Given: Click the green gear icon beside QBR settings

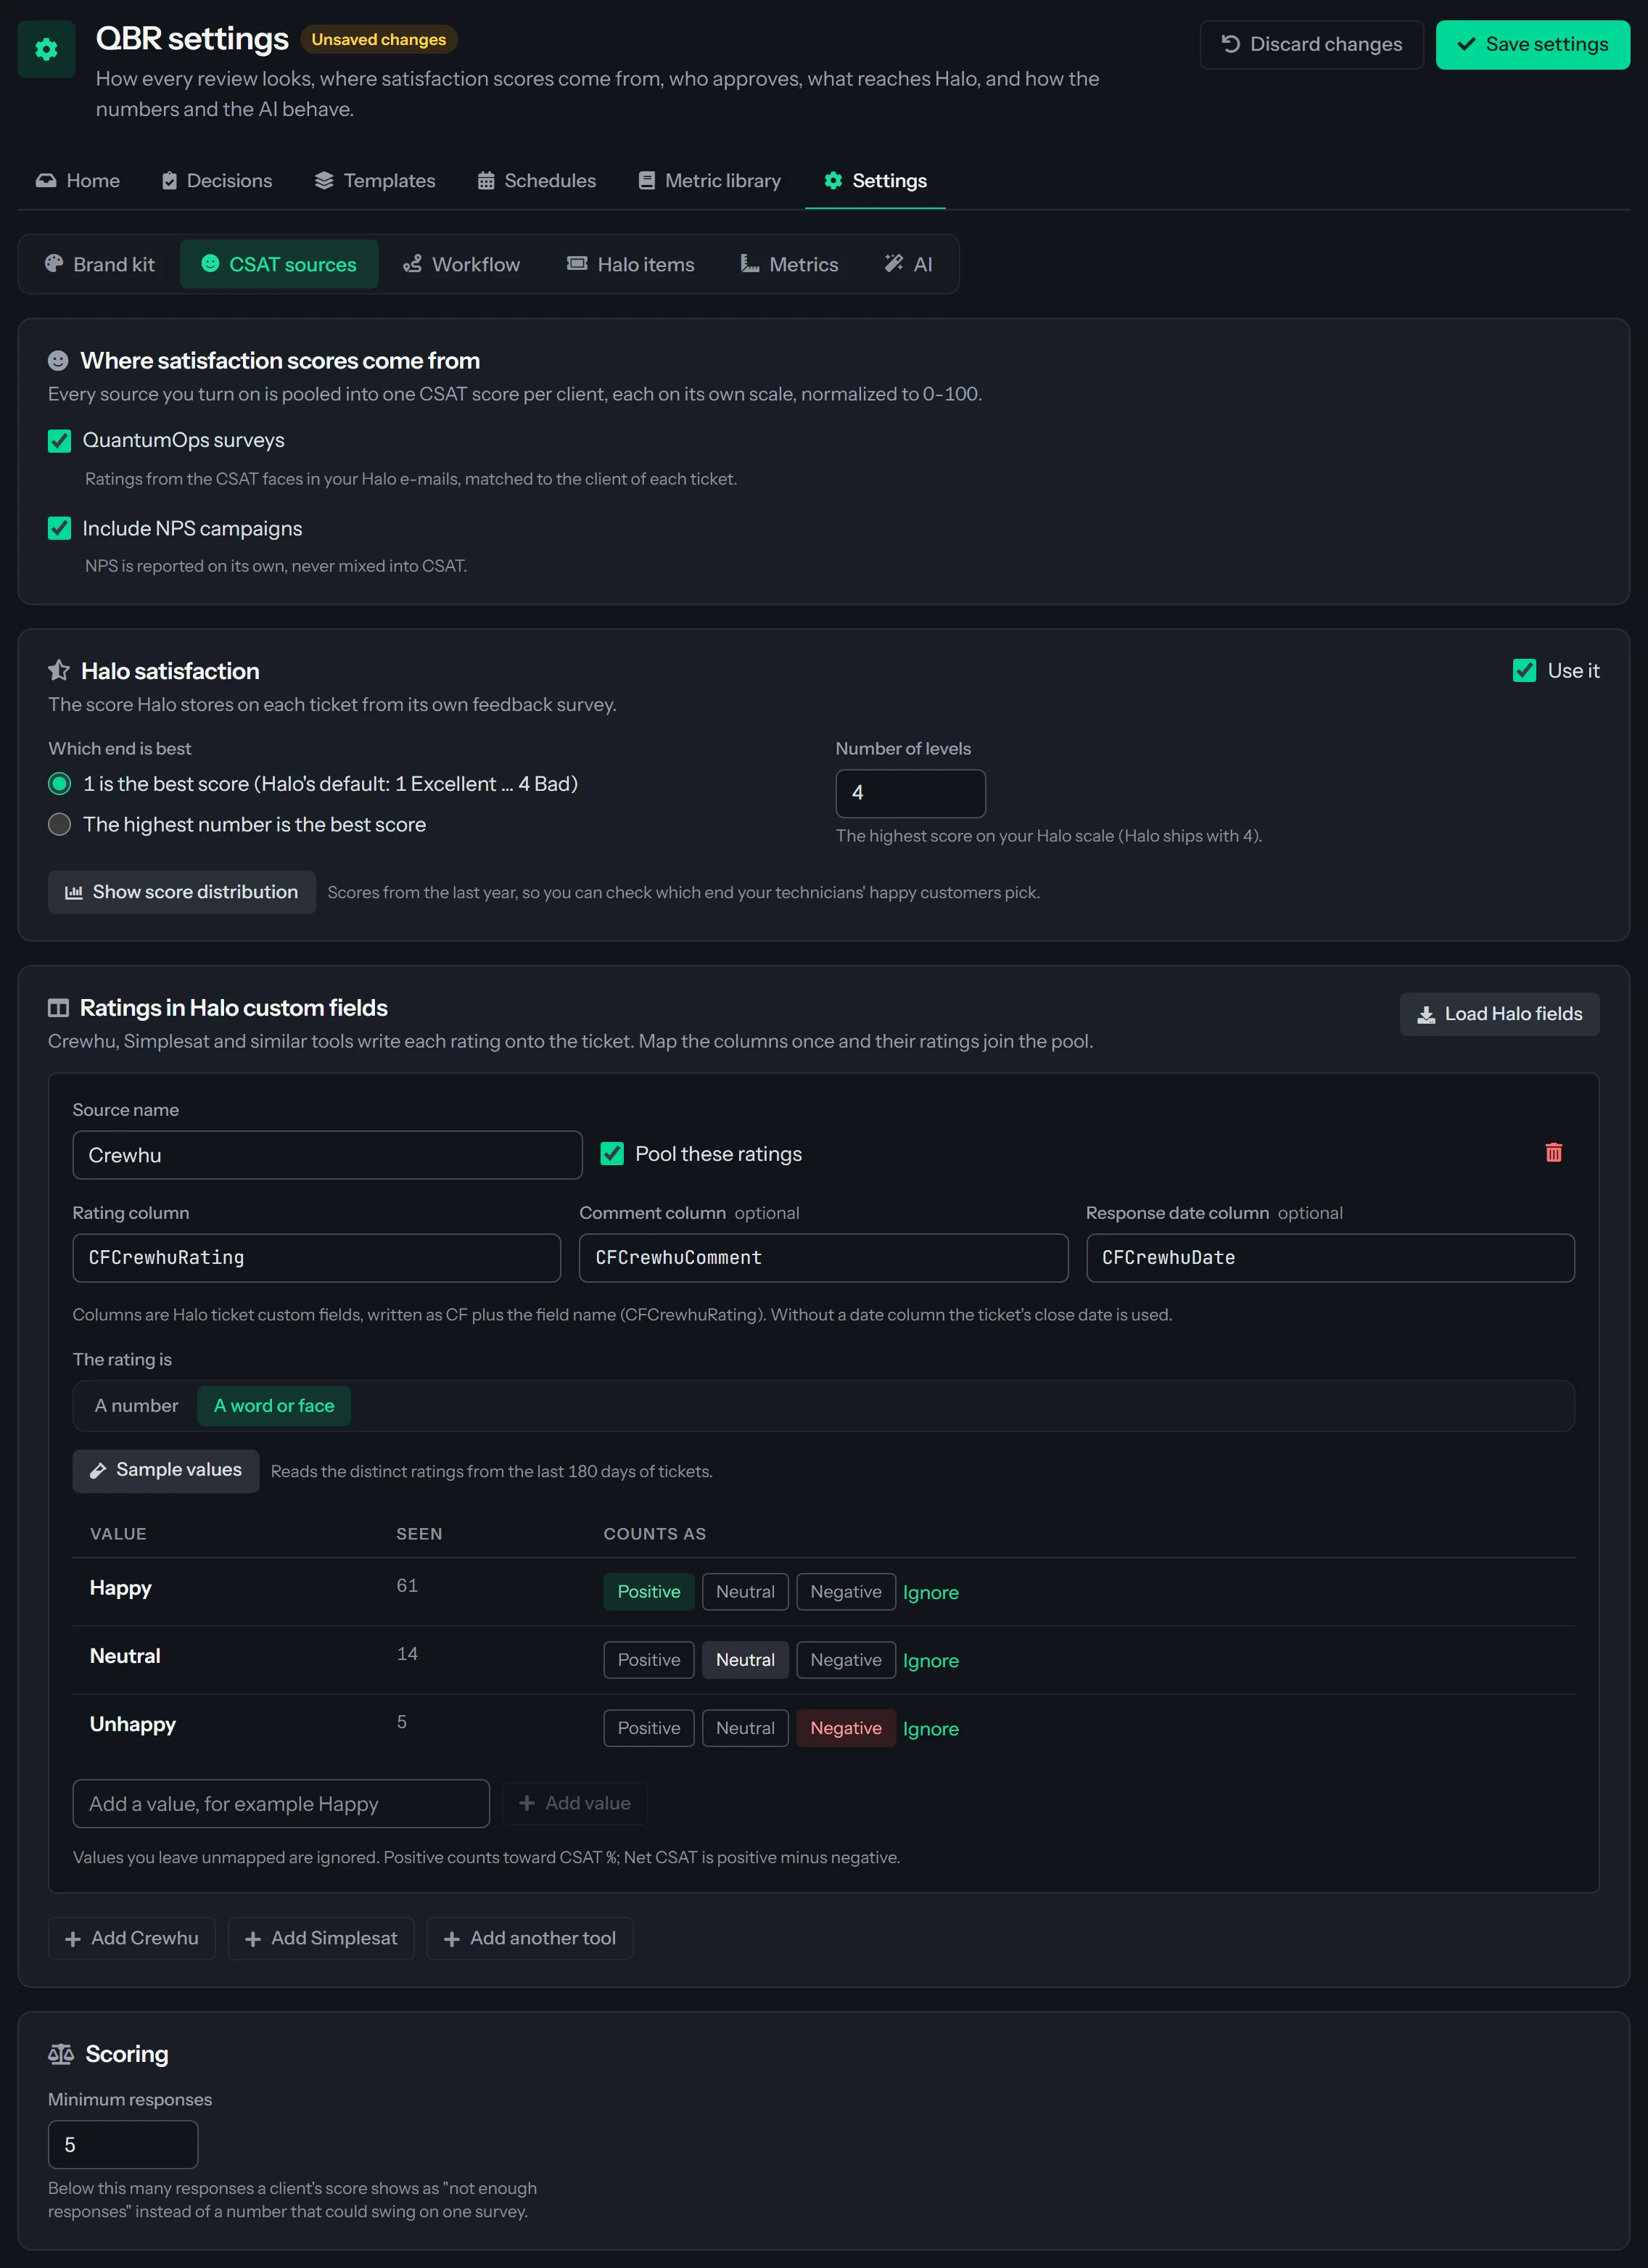Looking at the screenshot, I should [46, 49].
